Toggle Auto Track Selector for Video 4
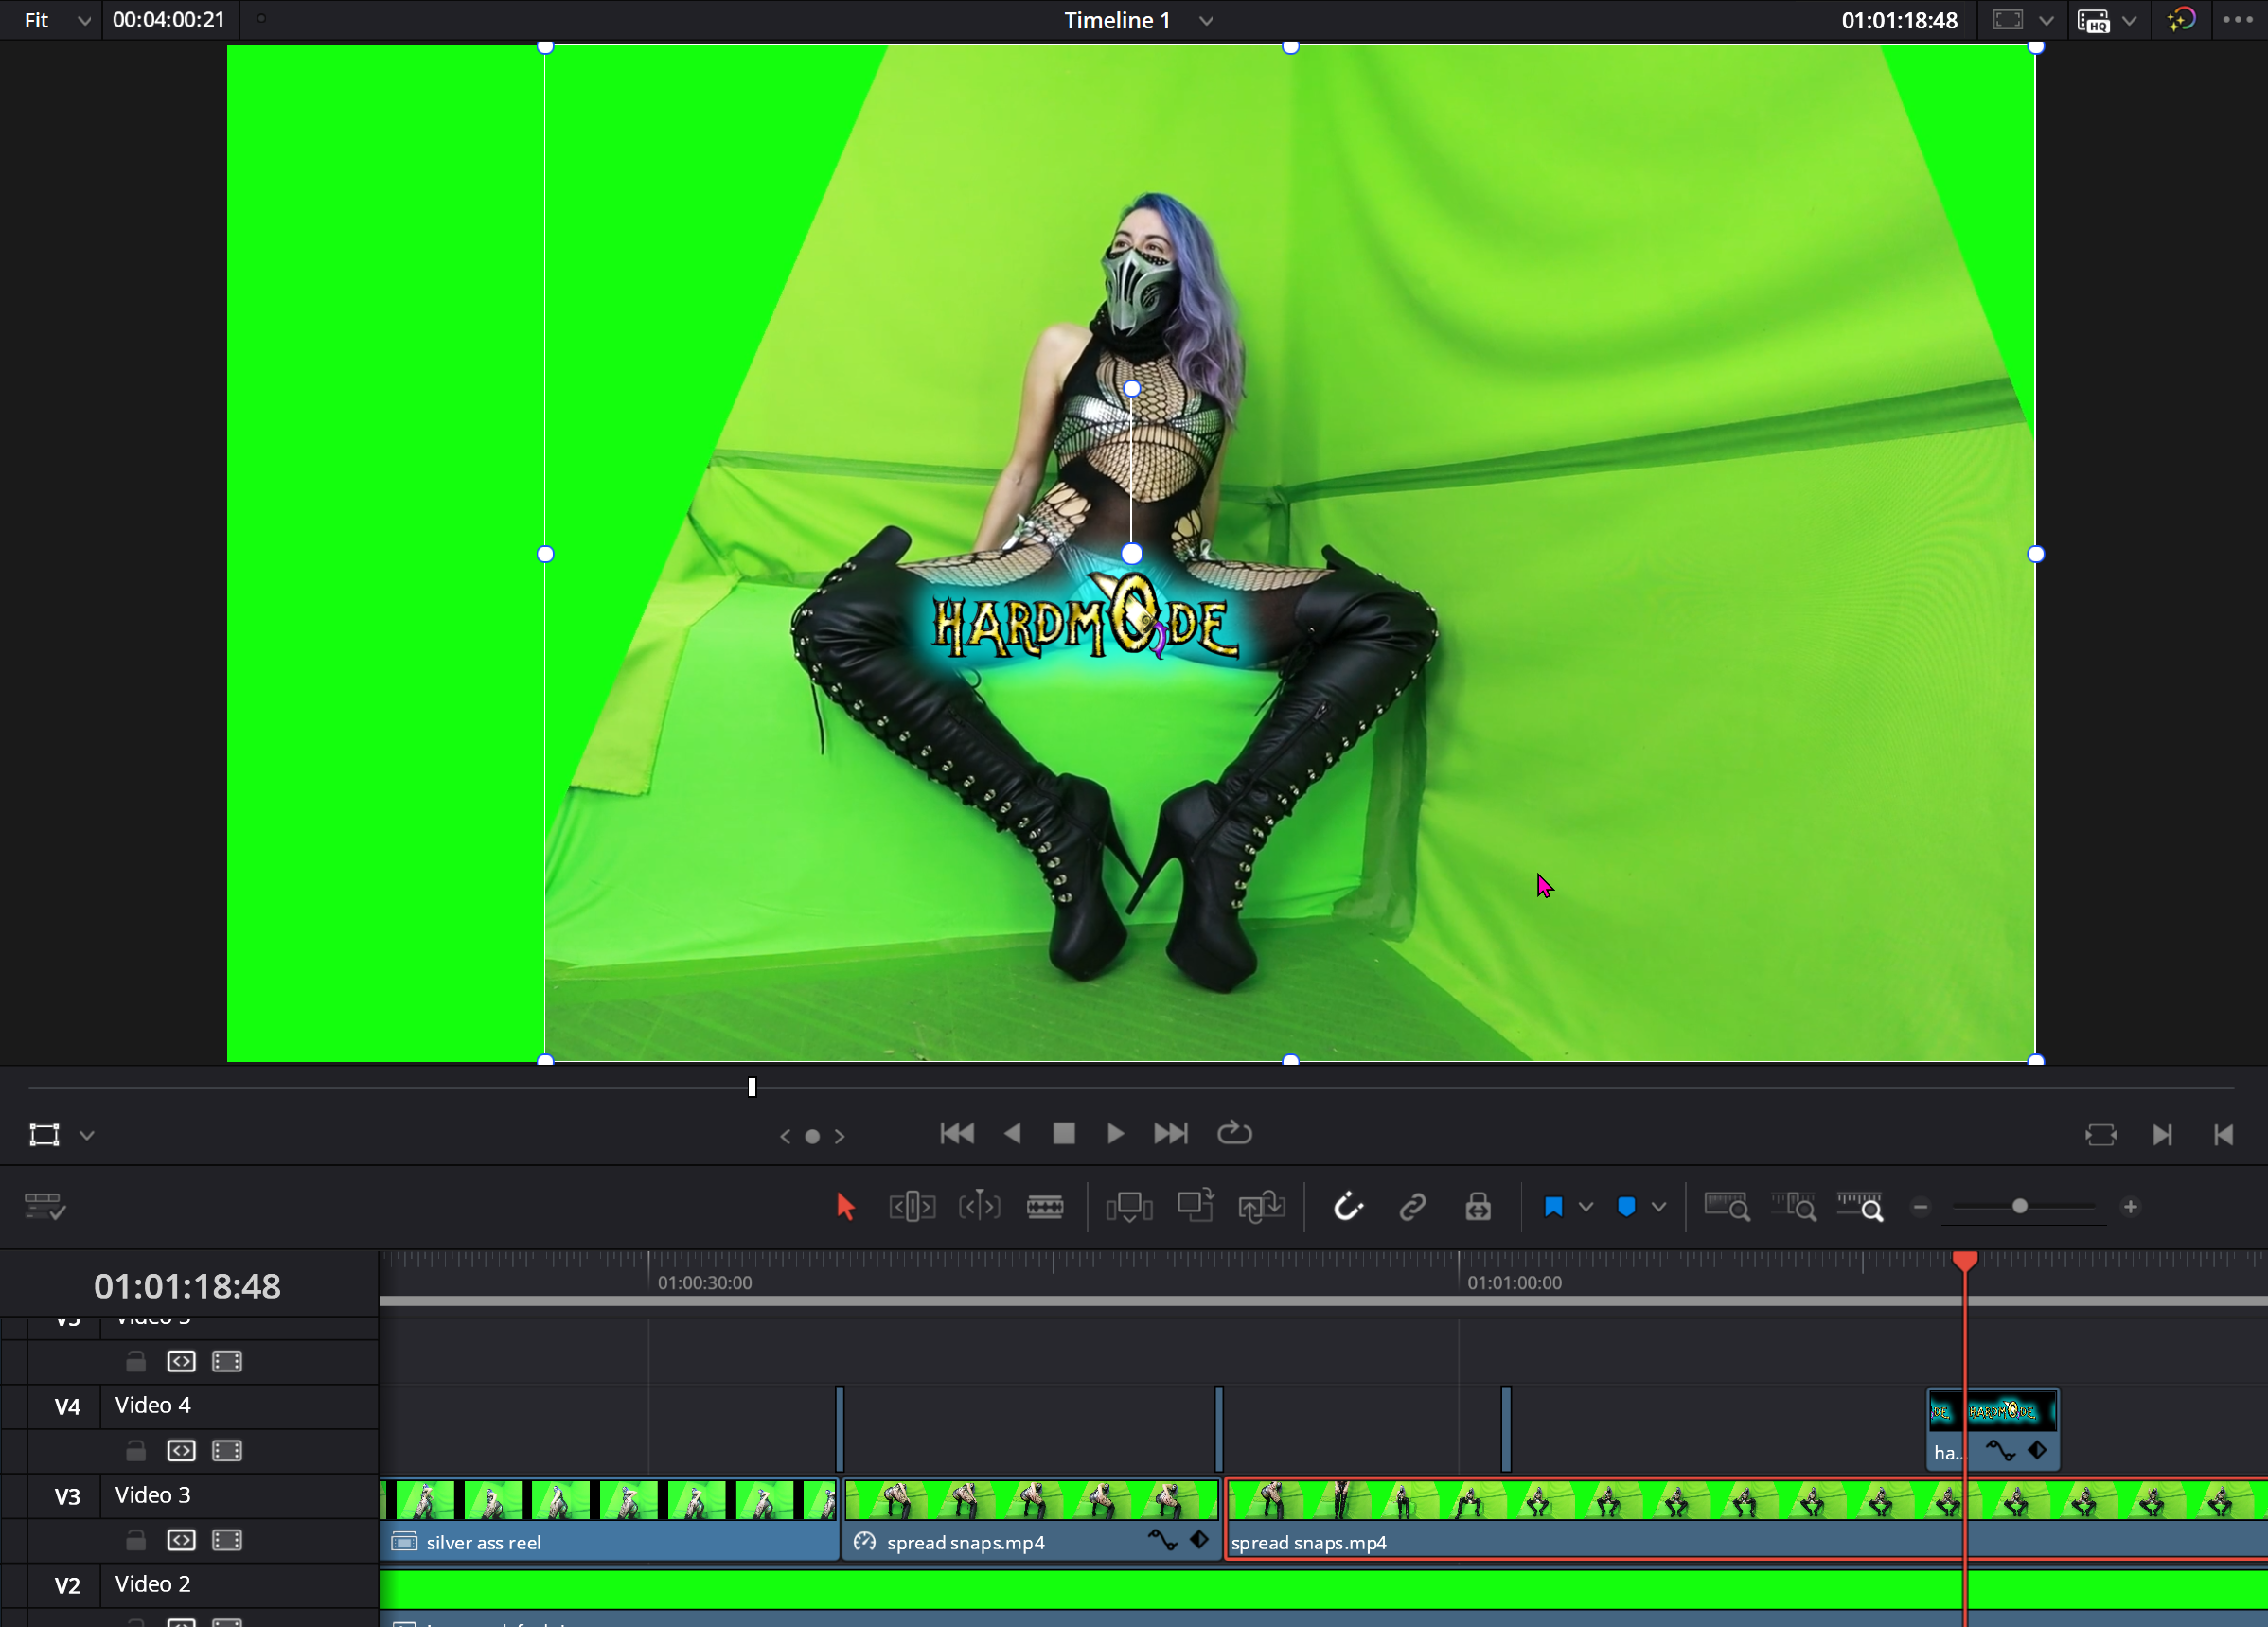This screenshot has height=1627, width=2268. coord(181,1451)
